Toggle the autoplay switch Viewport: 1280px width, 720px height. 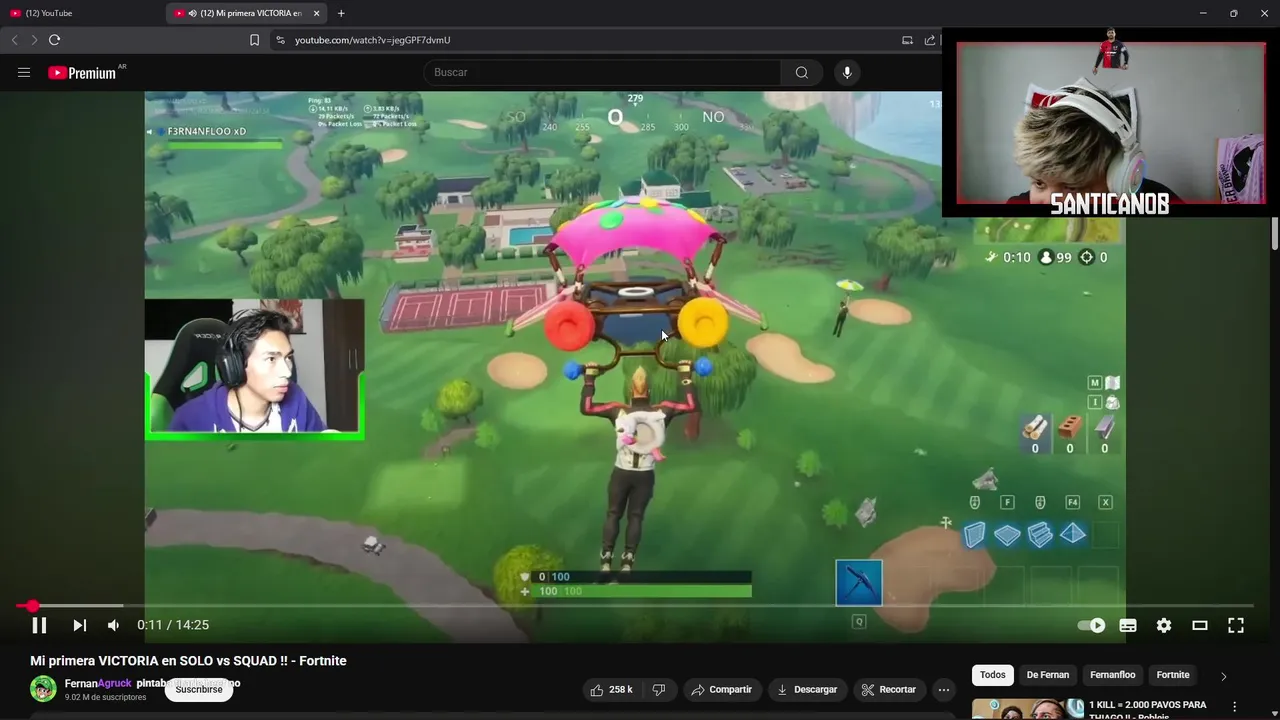click(x=1091, y=625)
